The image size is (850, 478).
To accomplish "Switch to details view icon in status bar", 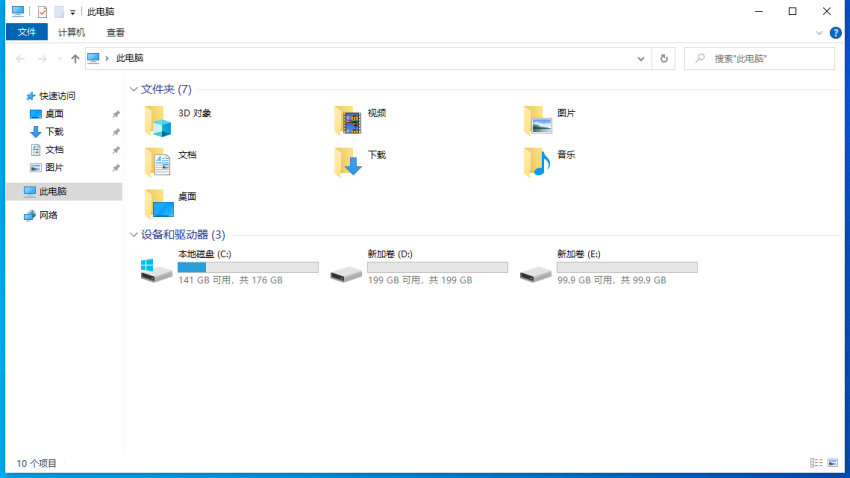I will [x=816, y=463].
